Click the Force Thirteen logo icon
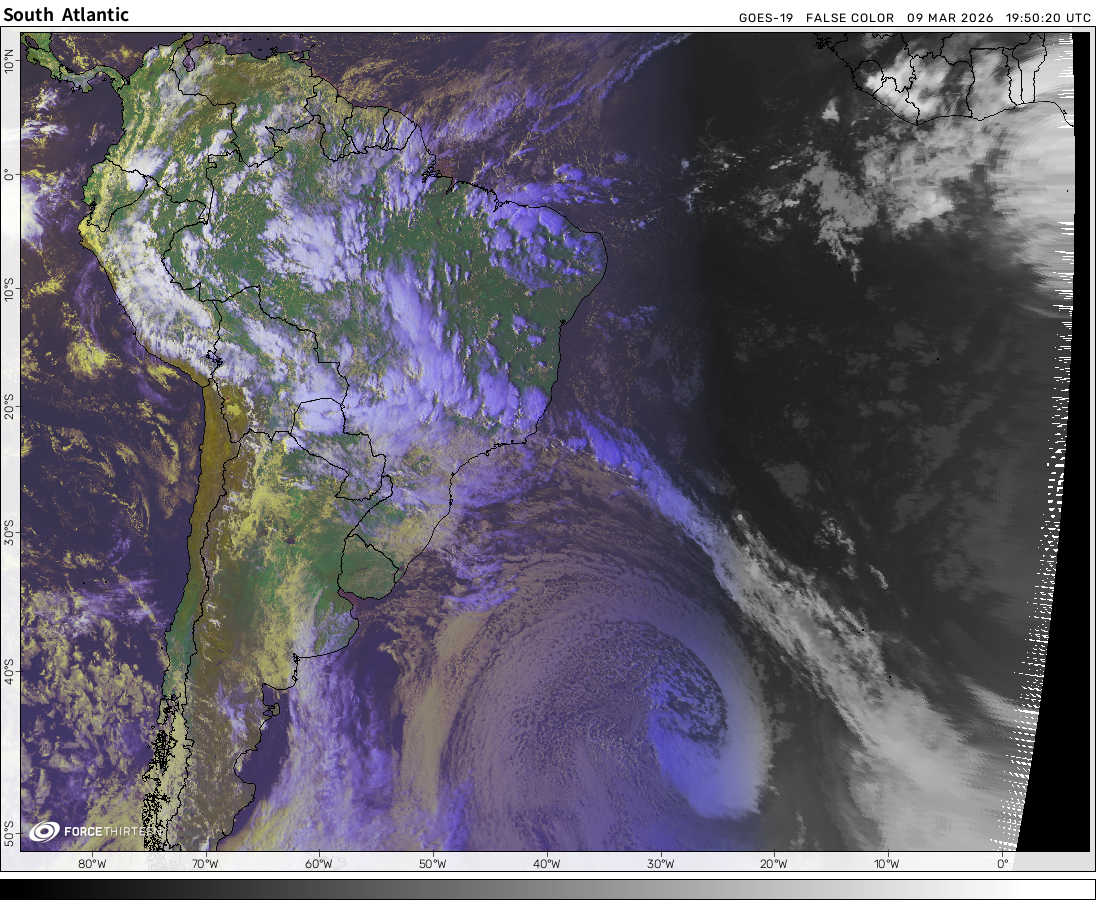The image size is (1096, 900). click(x=45, y=831)
